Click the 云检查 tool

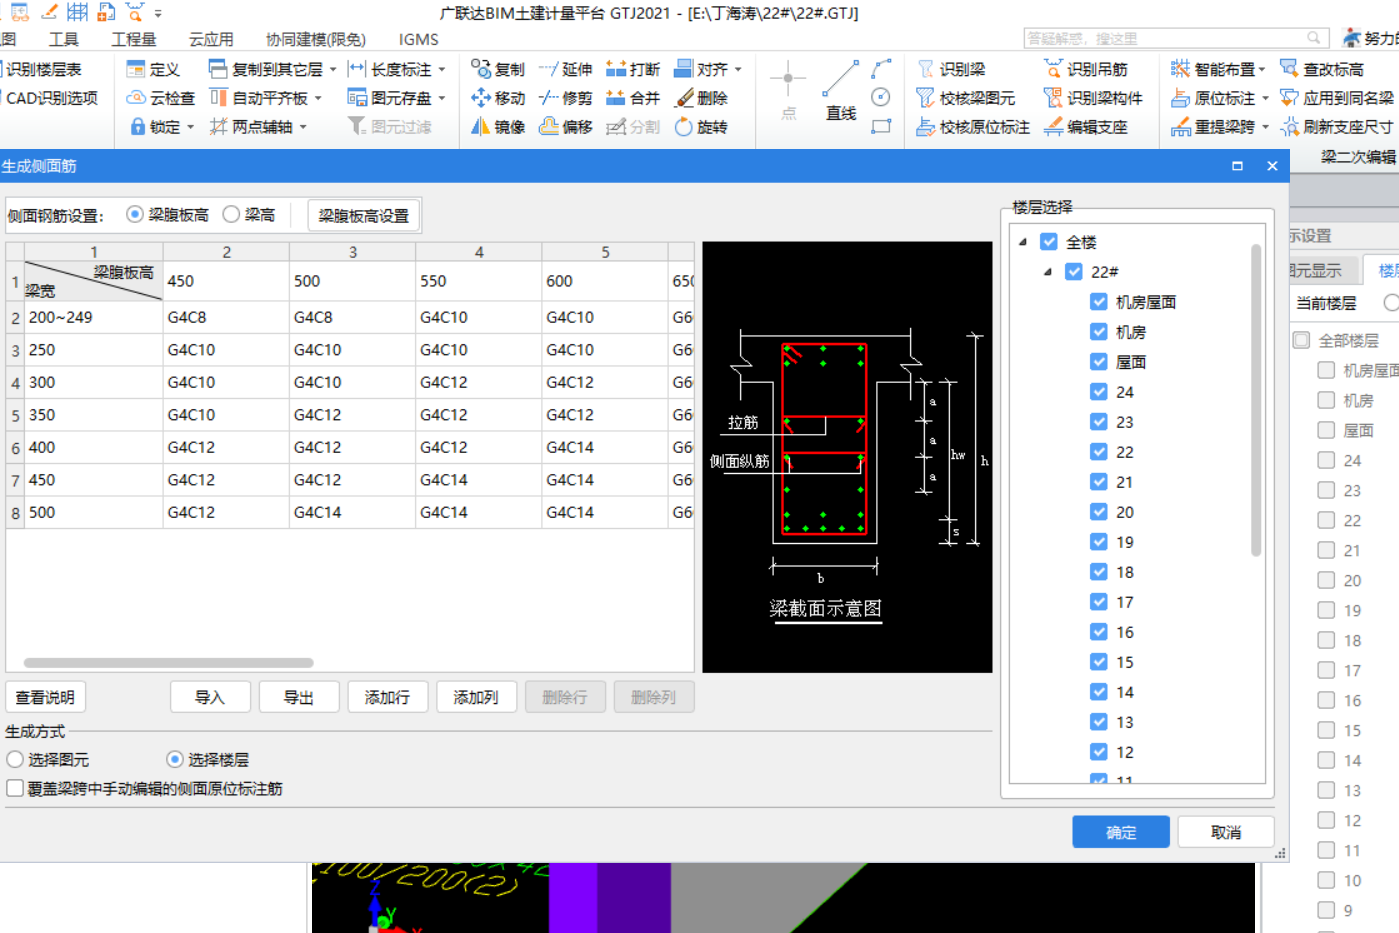[160, 98]
